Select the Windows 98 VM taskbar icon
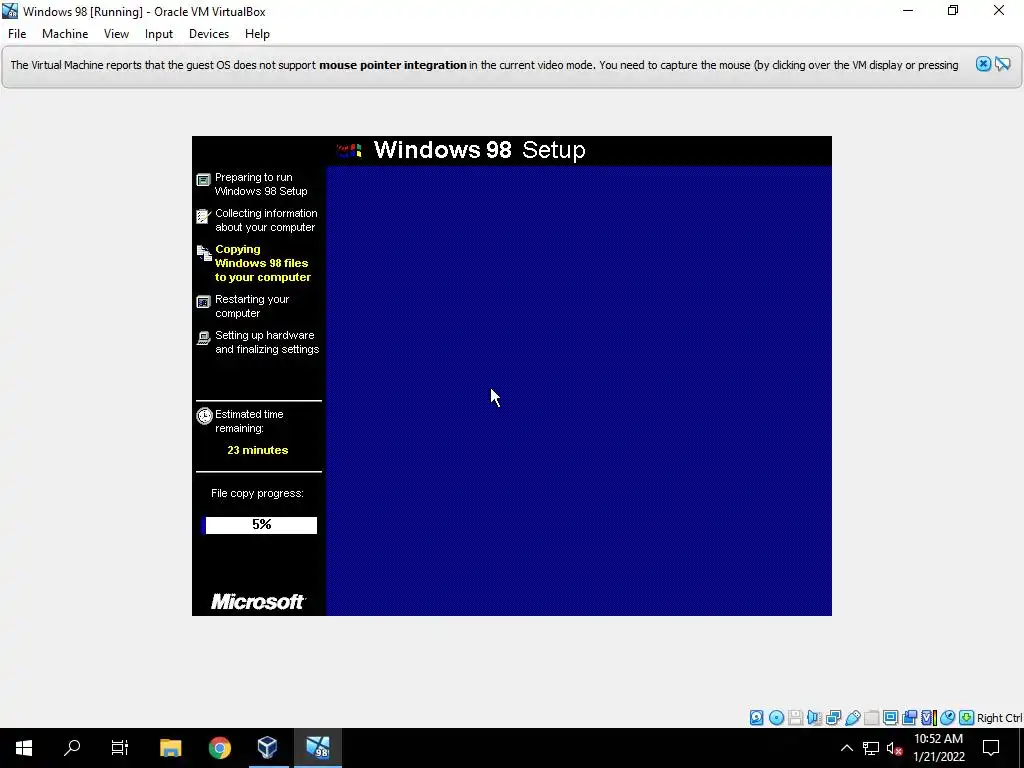This screenshot has width=1024, height=768. coord(318,748)
